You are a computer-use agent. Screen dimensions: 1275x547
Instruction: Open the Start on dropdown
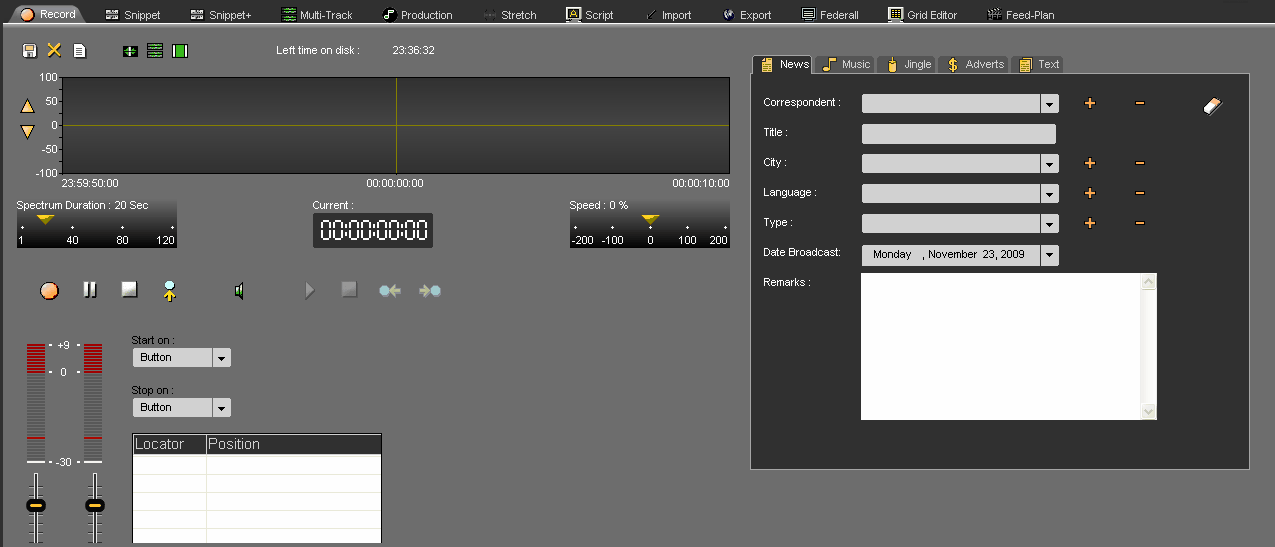(222, 358)
